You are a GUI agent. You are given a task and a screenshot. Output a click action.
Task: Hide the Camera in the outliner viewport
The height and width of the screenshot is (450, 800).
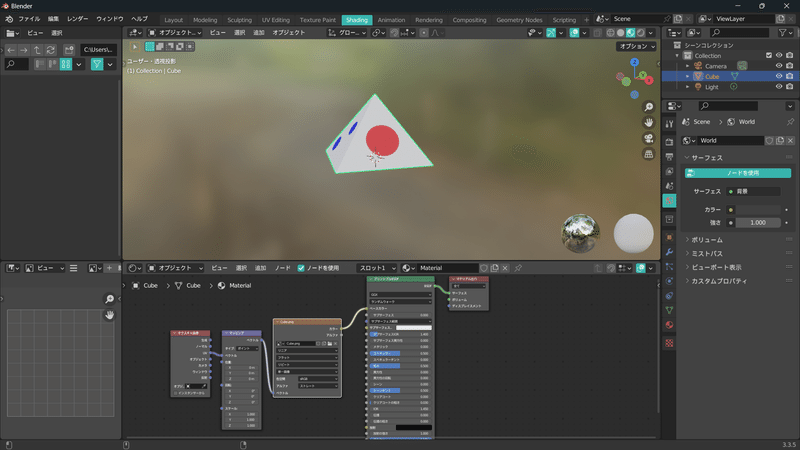point(779,66)
